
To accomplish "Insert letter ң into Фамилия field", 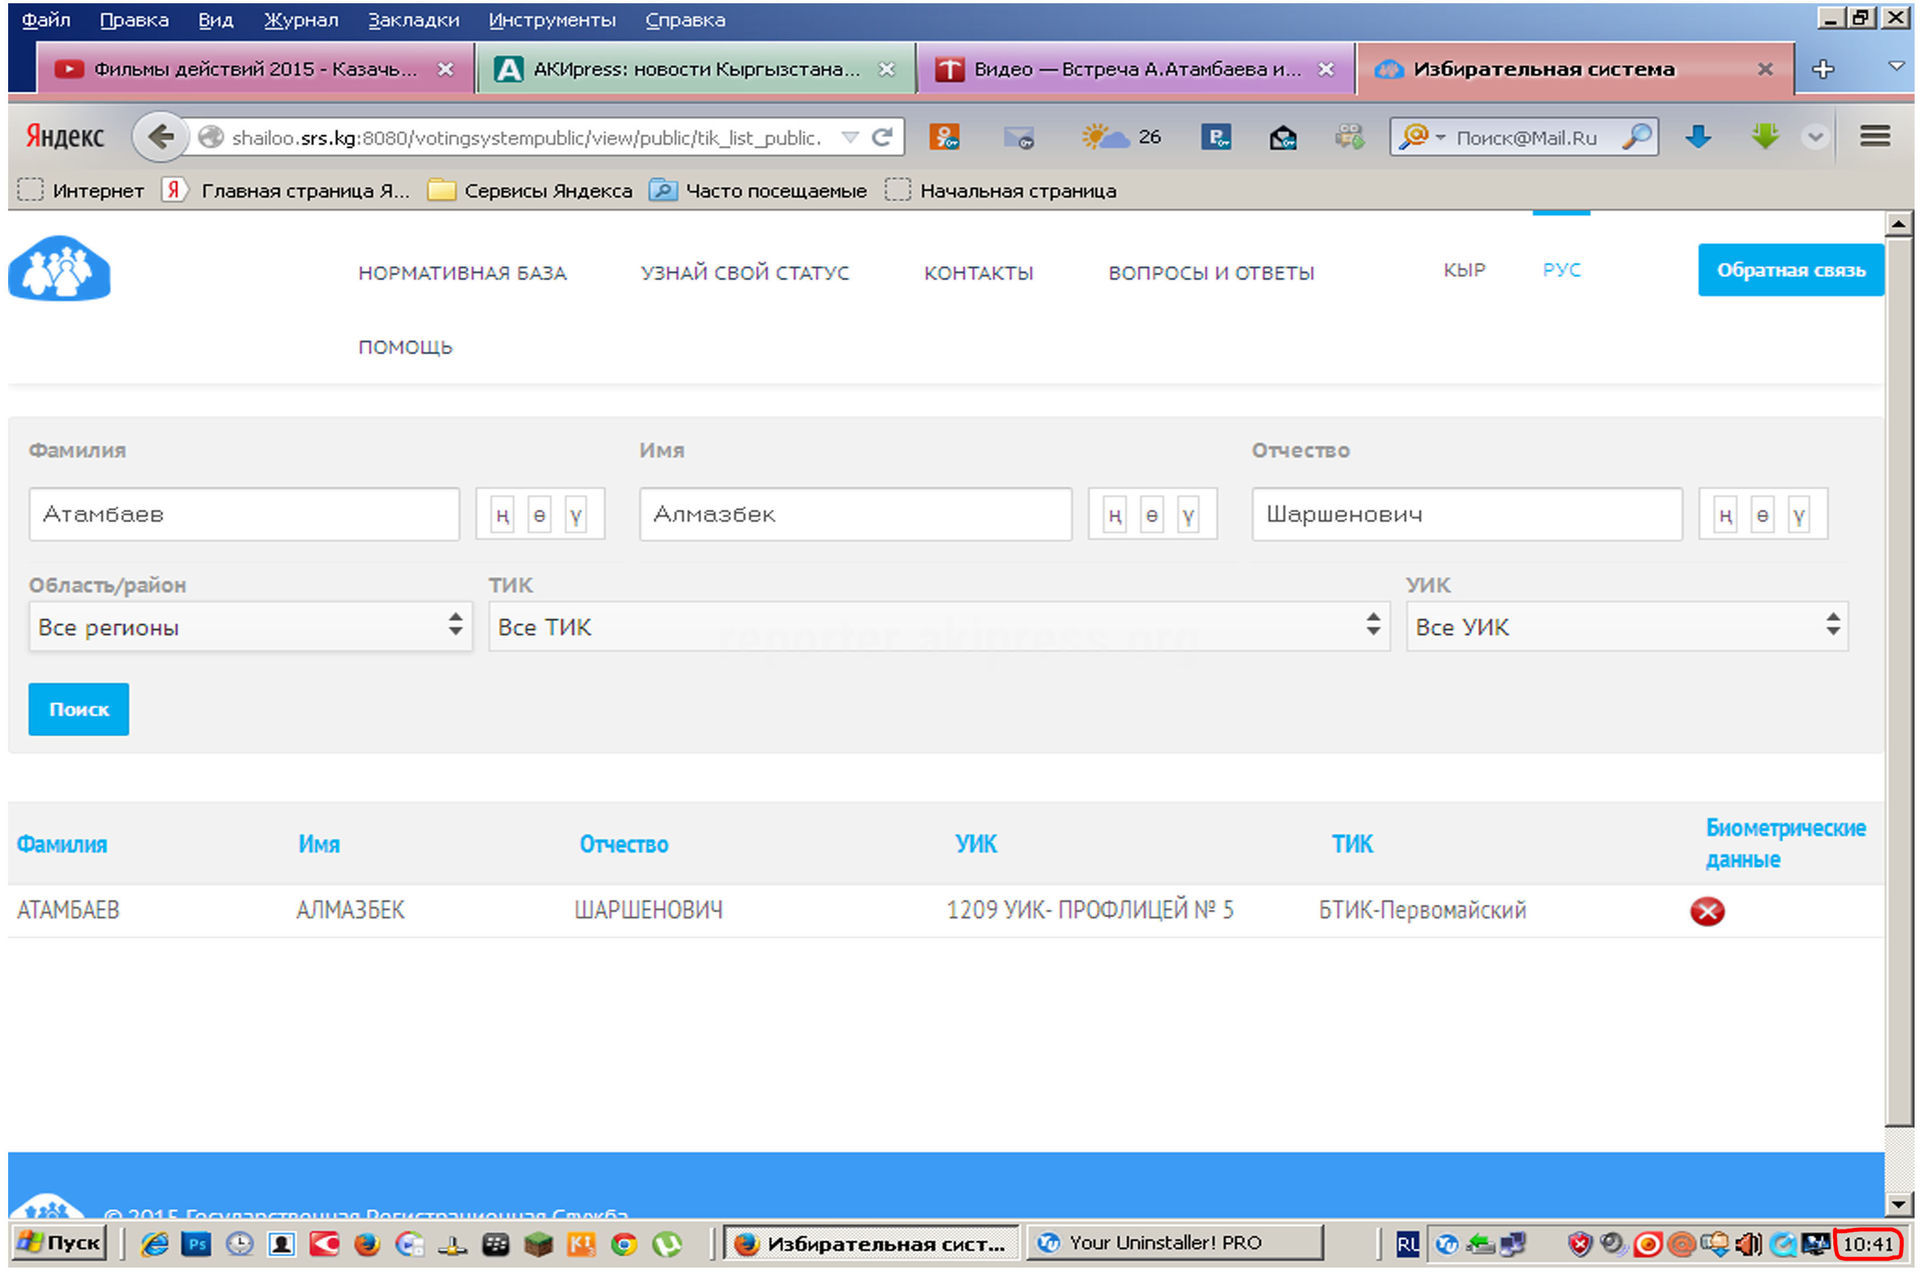I will 503,515.
